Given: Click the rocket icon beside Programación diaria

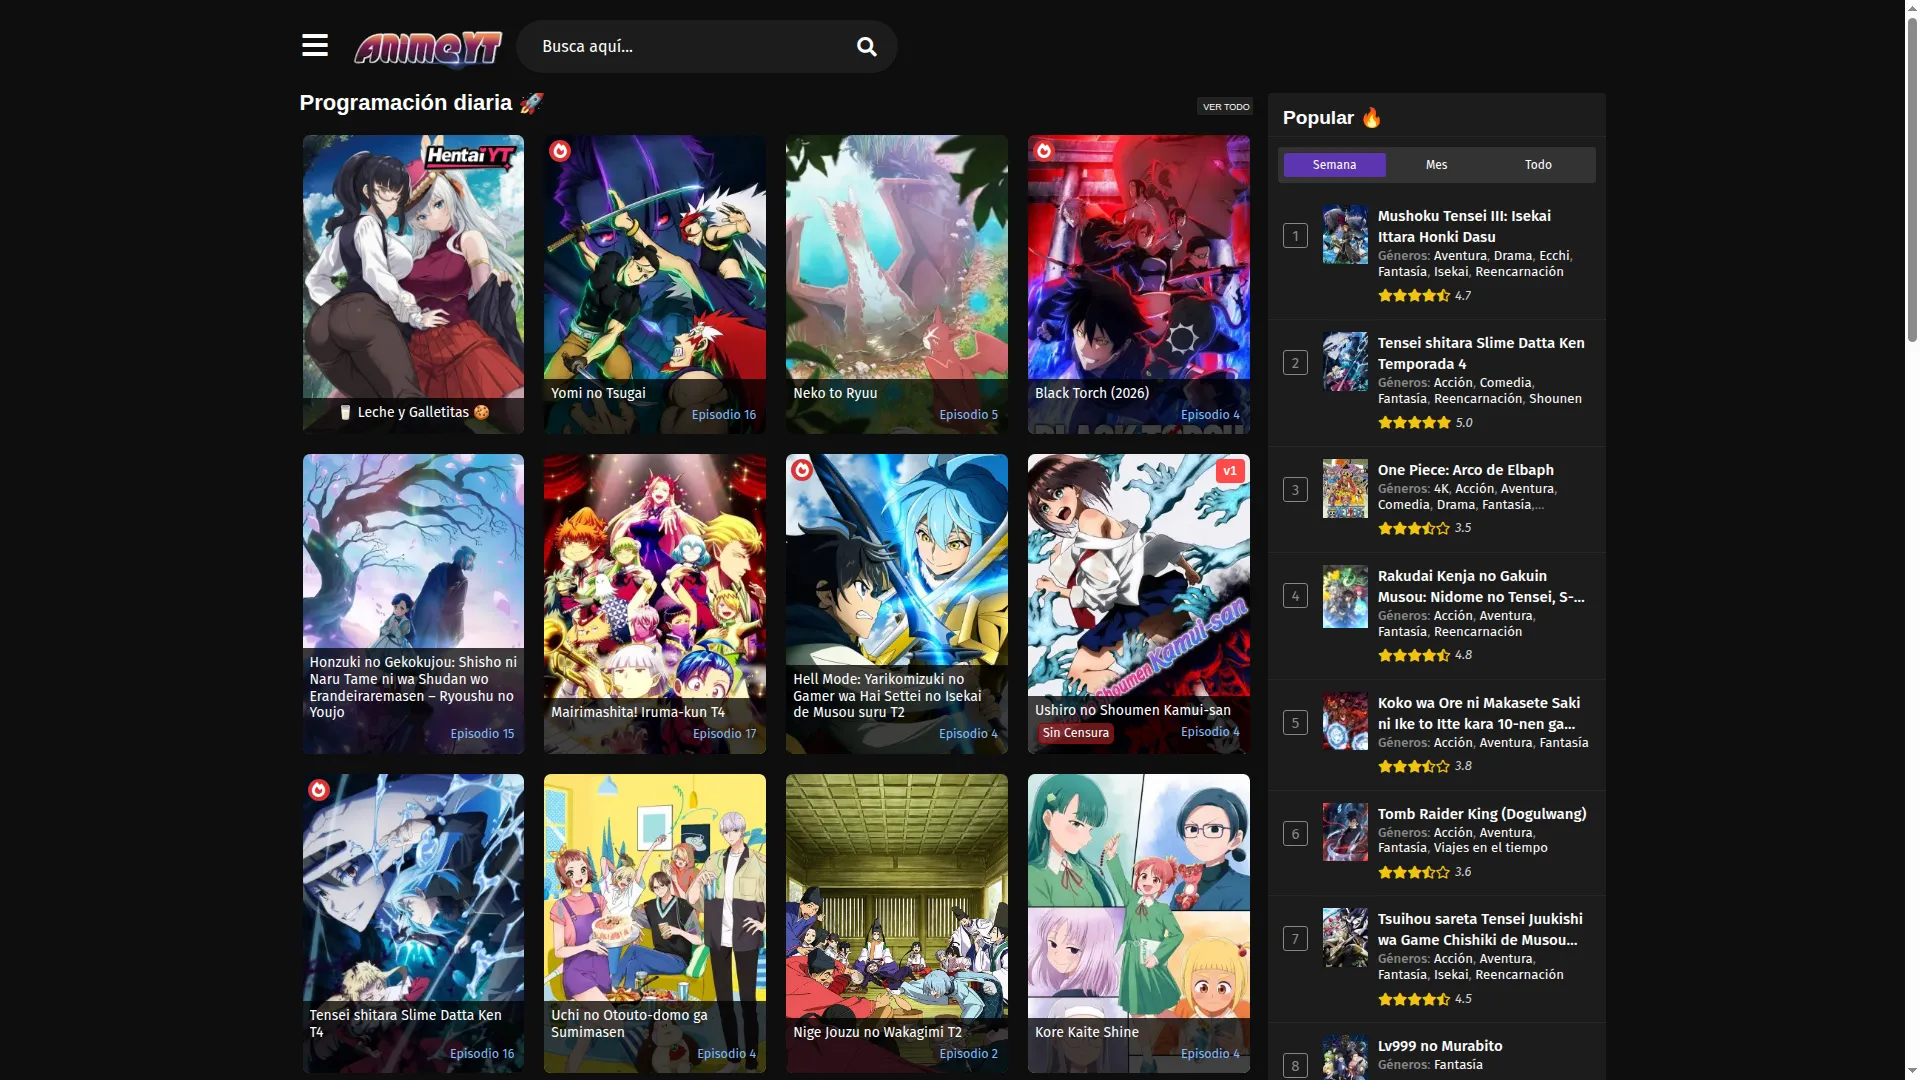Looking at the screenshot, I should (x=531, y=102).
